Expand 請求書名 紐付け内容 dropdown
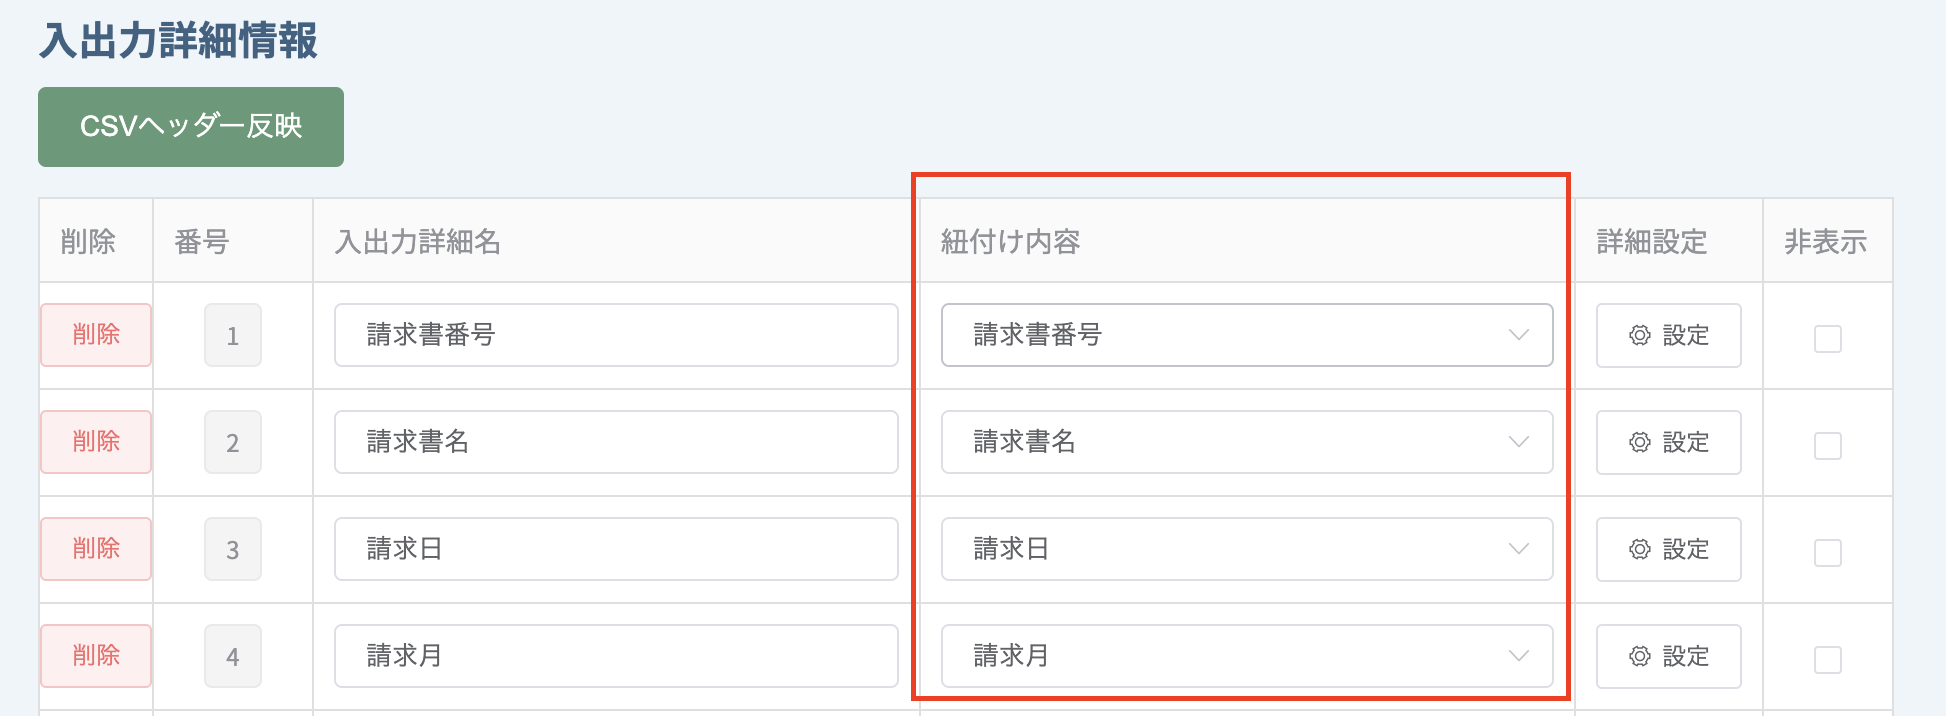 1247,442
